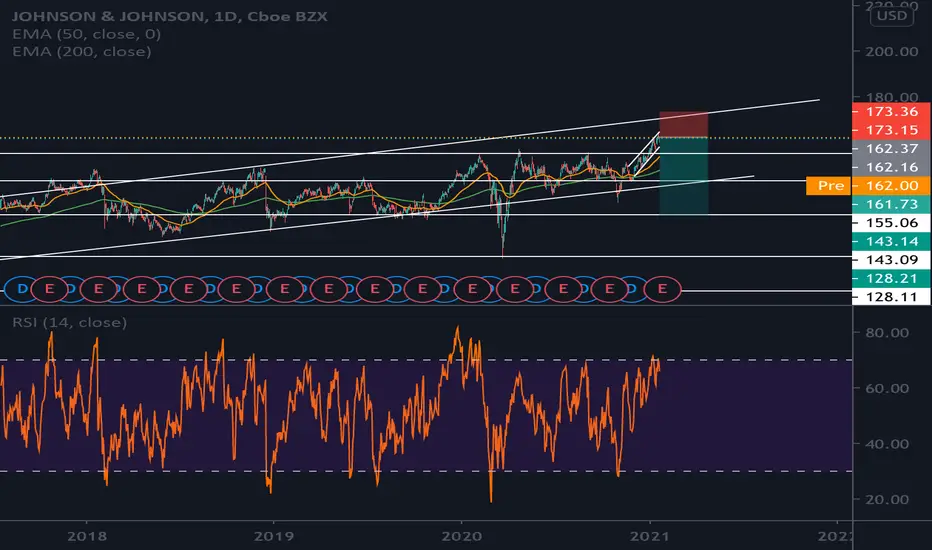The image size is (932, 550).
Task: Click the 200.00 price axis tick
Action: pyautogui.click(x=892, y=52)
